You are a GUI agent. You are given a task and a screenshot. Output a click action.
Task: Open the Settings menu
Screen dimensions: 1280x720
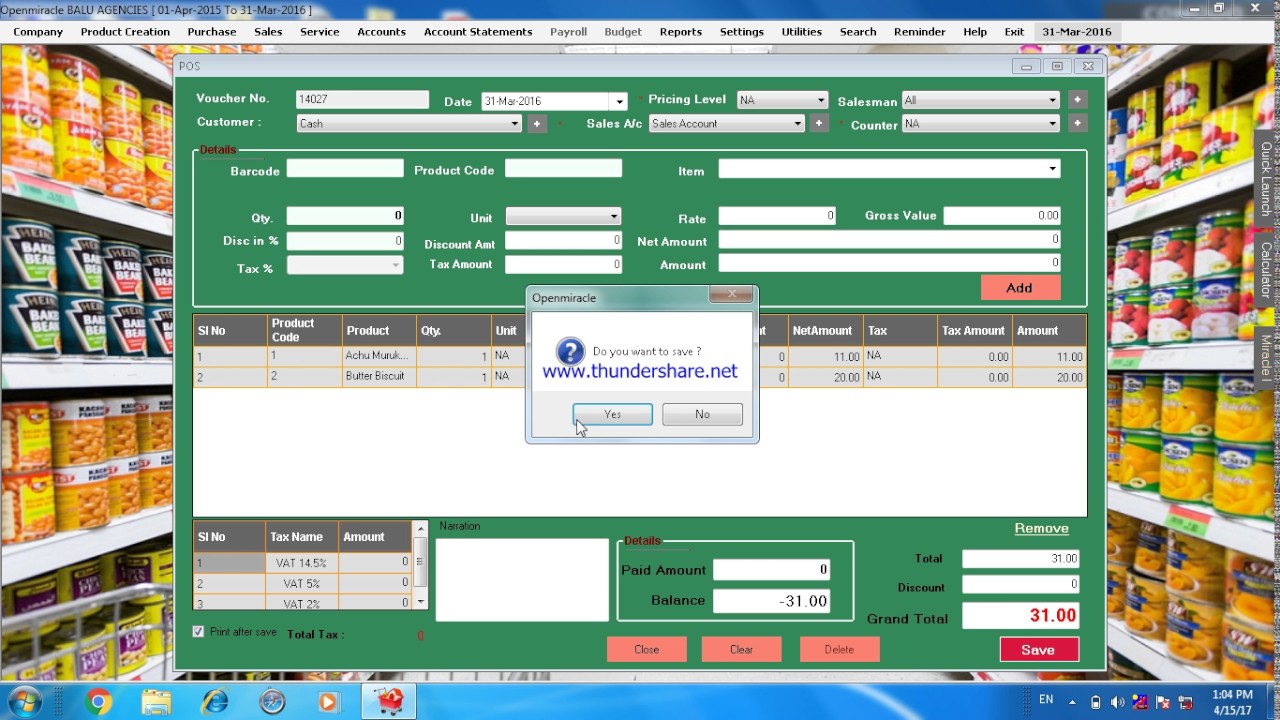tap(742, 32)
